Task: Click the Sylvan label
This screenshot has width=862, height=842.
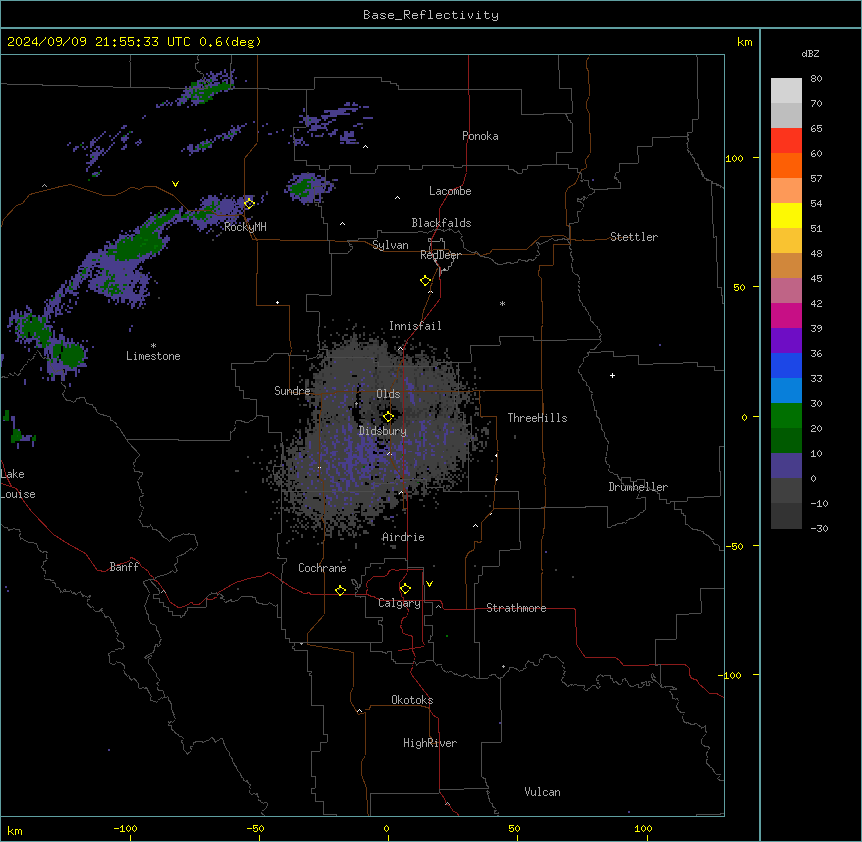Action: click(390, 245)
